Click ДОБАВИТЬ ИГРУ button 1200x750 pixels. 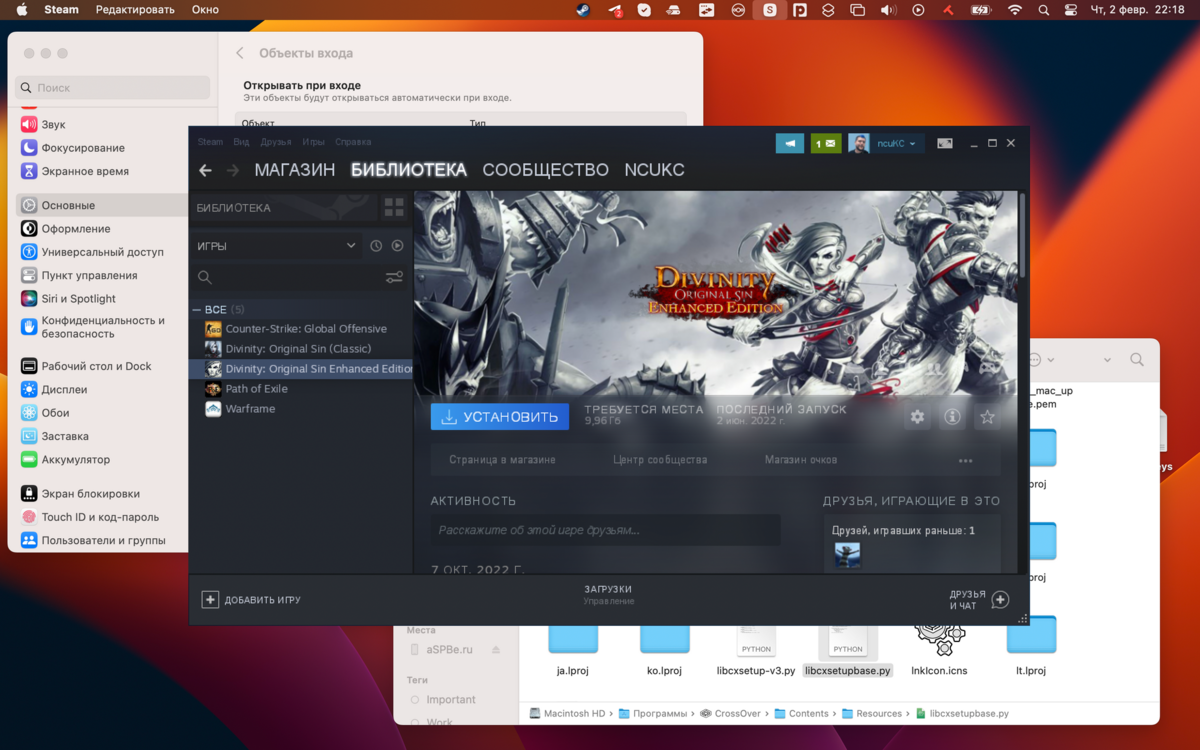(x=251, y=600)
